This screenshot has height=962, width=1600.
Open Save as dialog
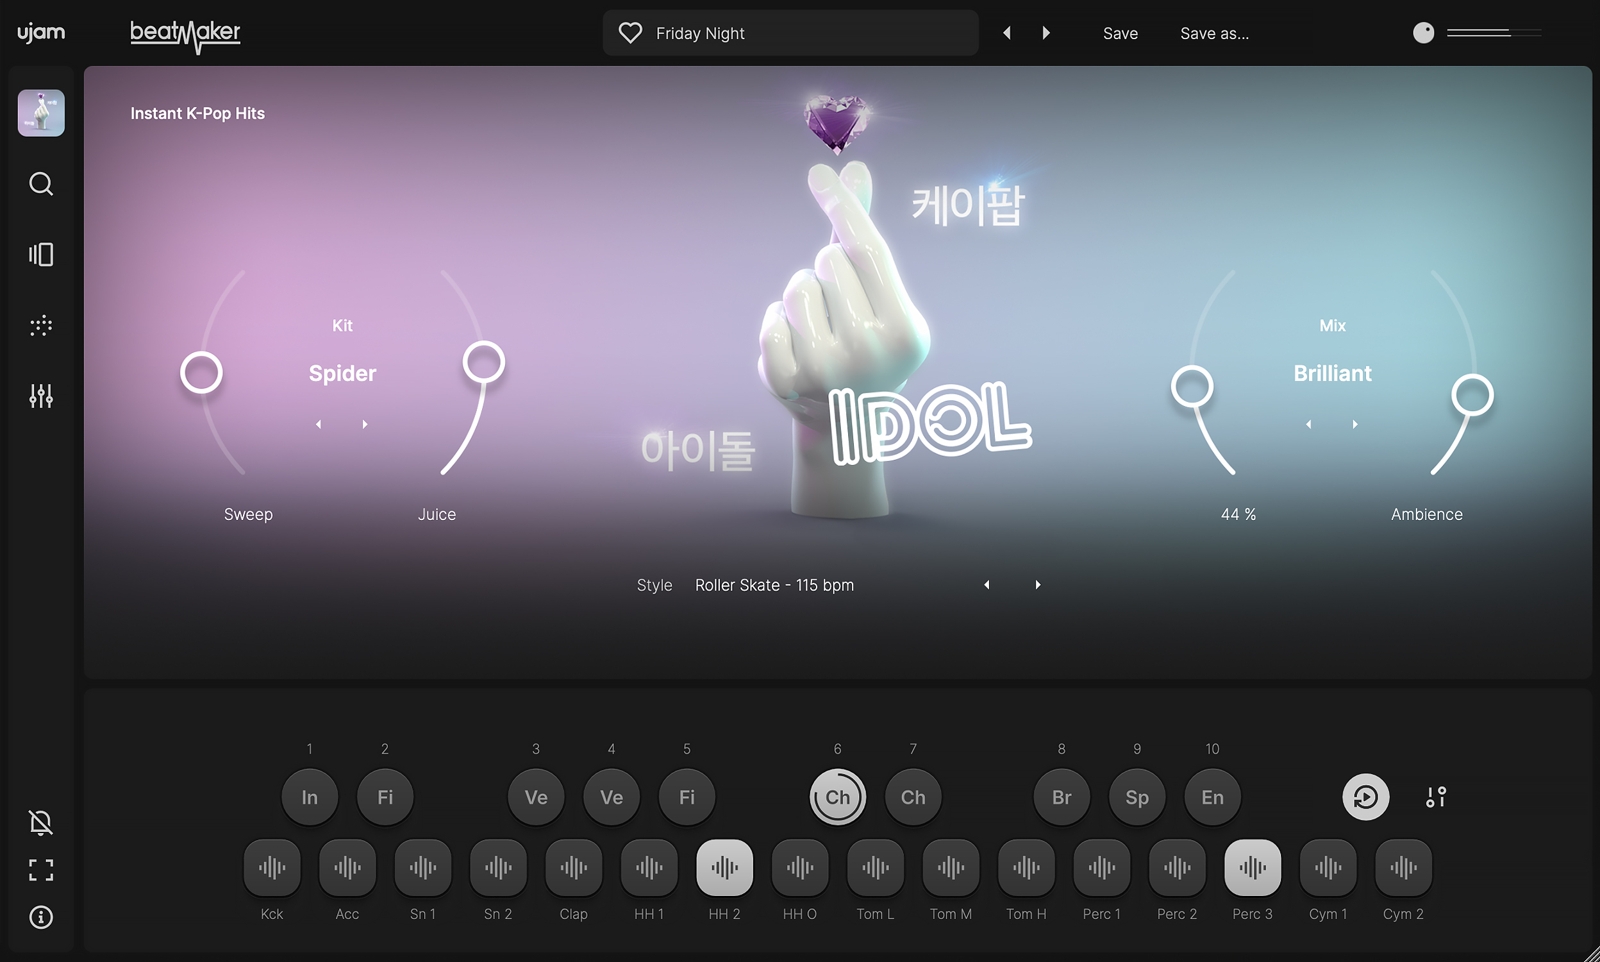point(1214,33)
